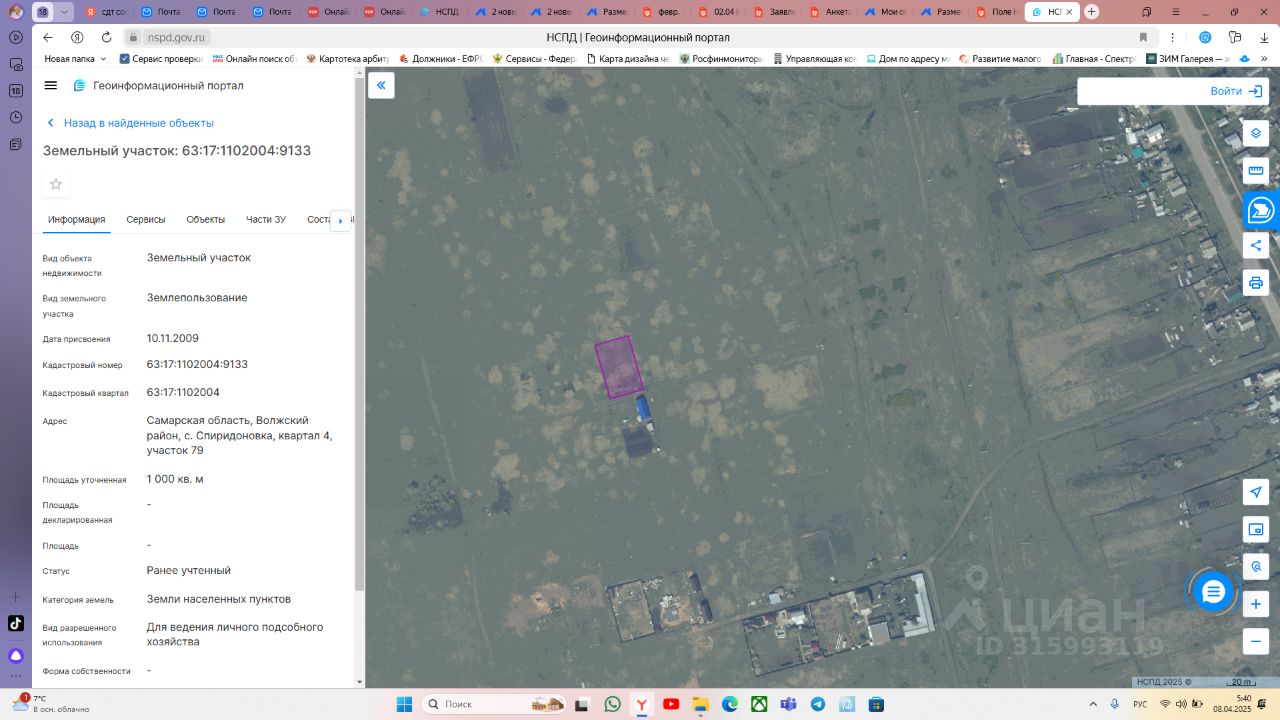Open the Росфинмониторинг bookmark
This screenshot has height=720, width=1280.
tap(721, 59)
